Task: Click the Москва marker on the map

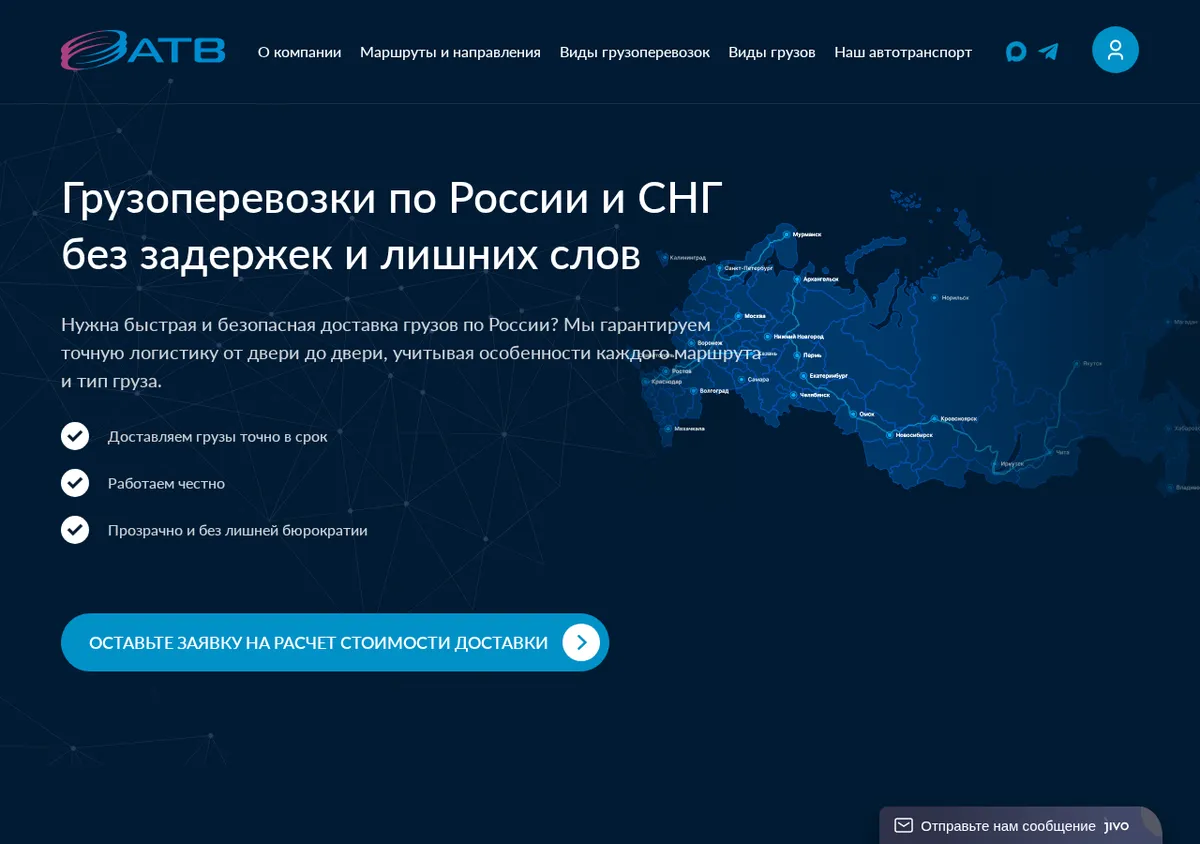Action: [x=738, y=316]
